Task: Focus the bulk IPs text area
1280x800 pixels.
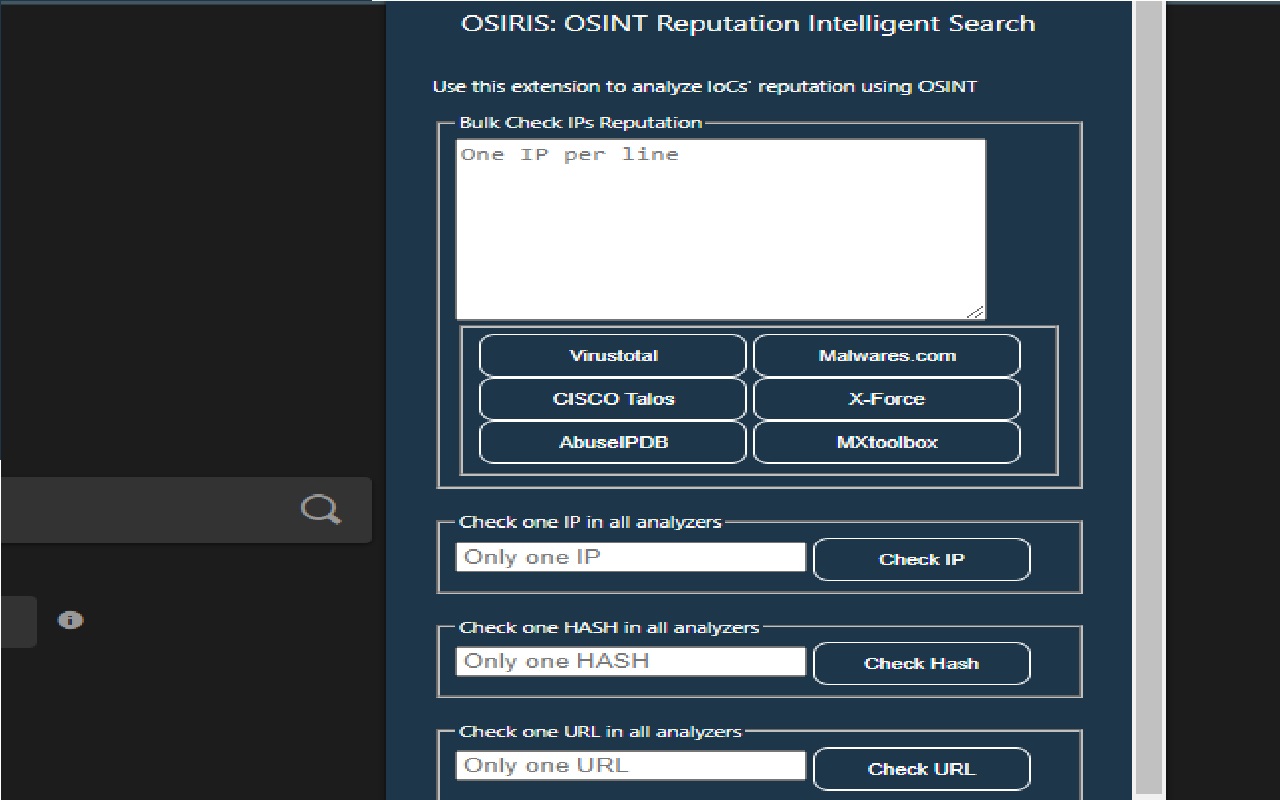Action: tap(721, 229)
